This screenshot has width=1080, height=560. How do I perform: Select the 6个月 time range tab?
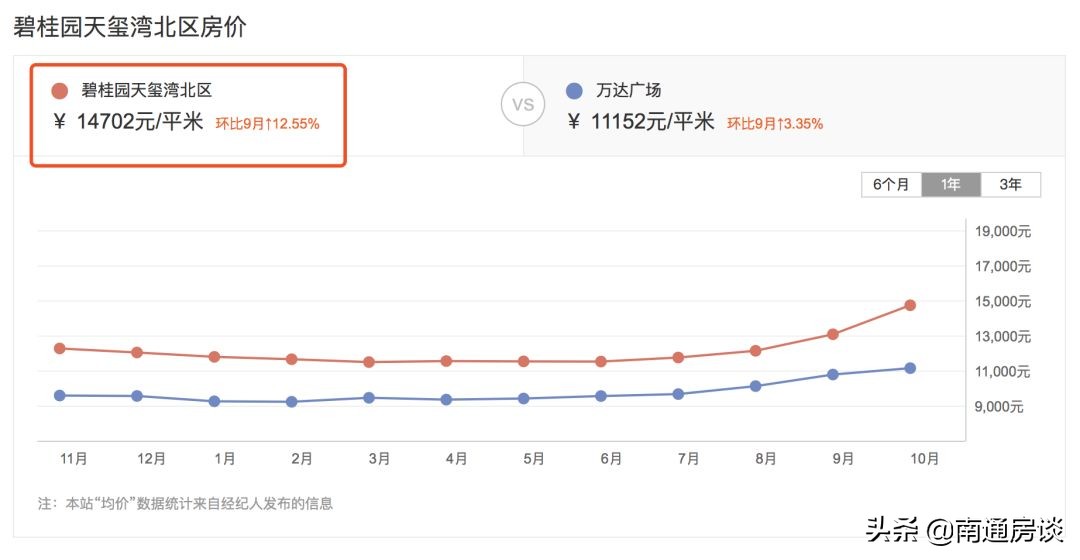click(x=891, y=185)
